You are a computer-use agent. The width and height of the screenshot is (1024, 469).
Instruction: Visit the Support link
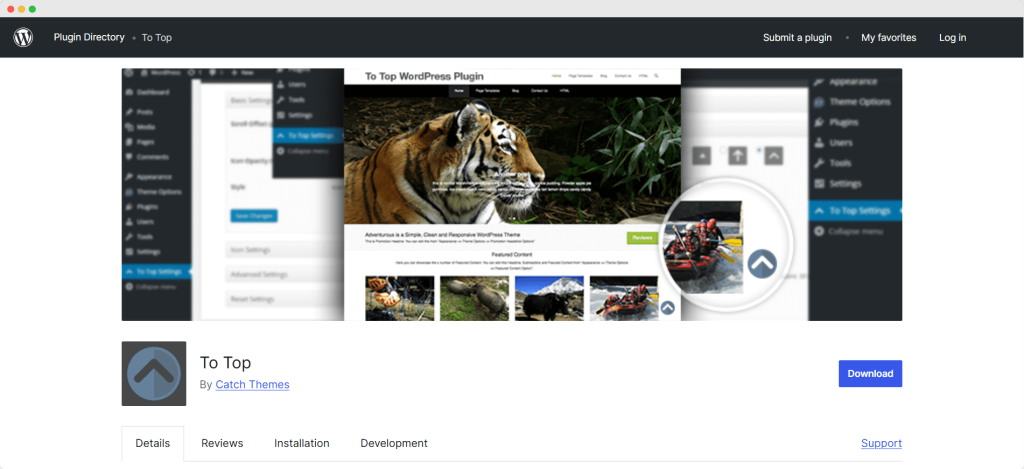[x=881, y=444]
